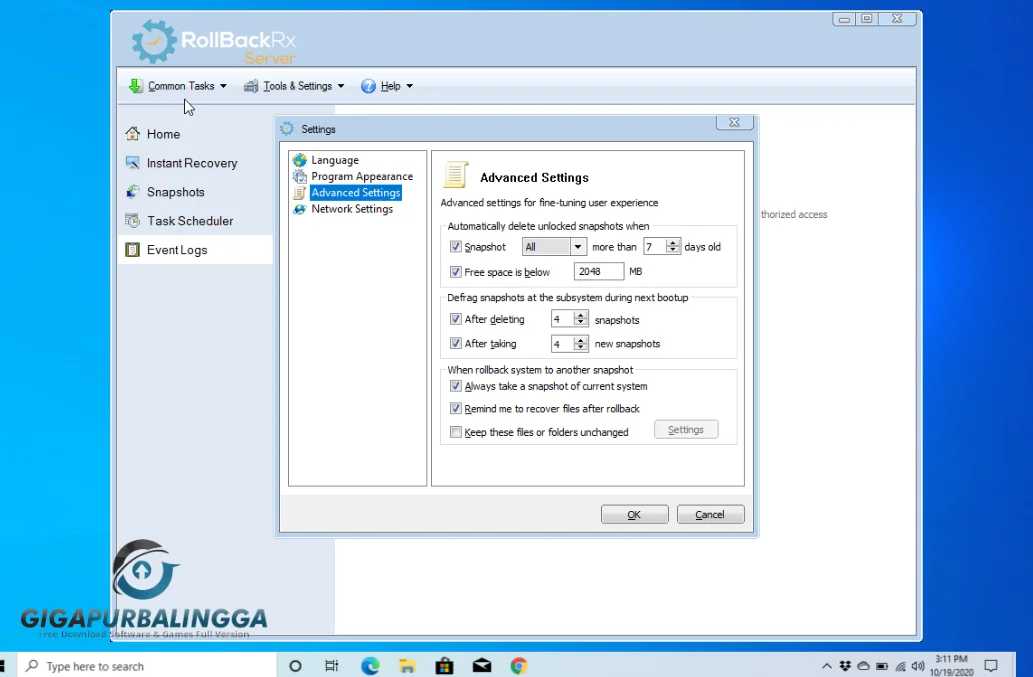Show hidden tray icons chevron
The image size is (1033, 677).
click(x=827, y=666)
